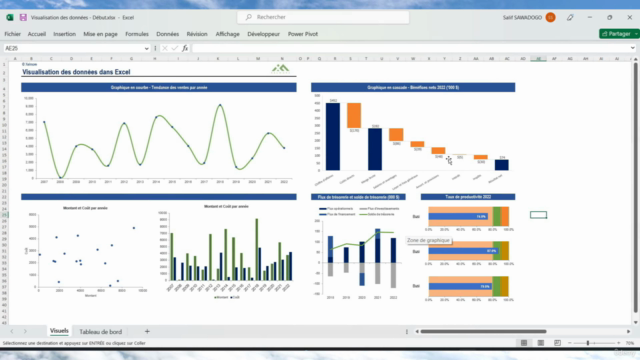Switch to Page Layout view icon

pos(540,343)
